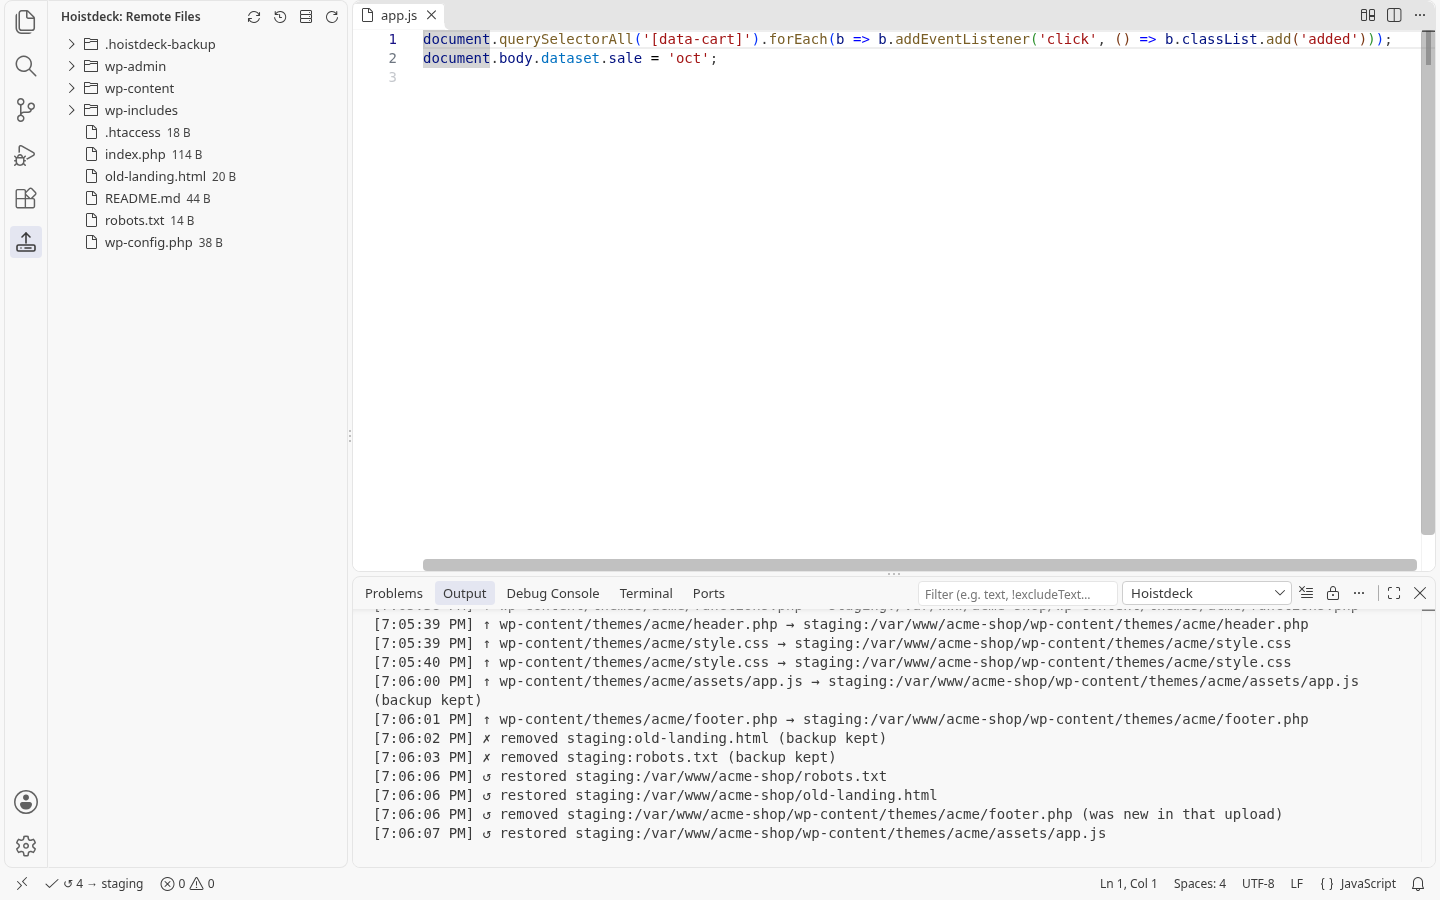Open Output panel's more actions menu

[1359, 593]
